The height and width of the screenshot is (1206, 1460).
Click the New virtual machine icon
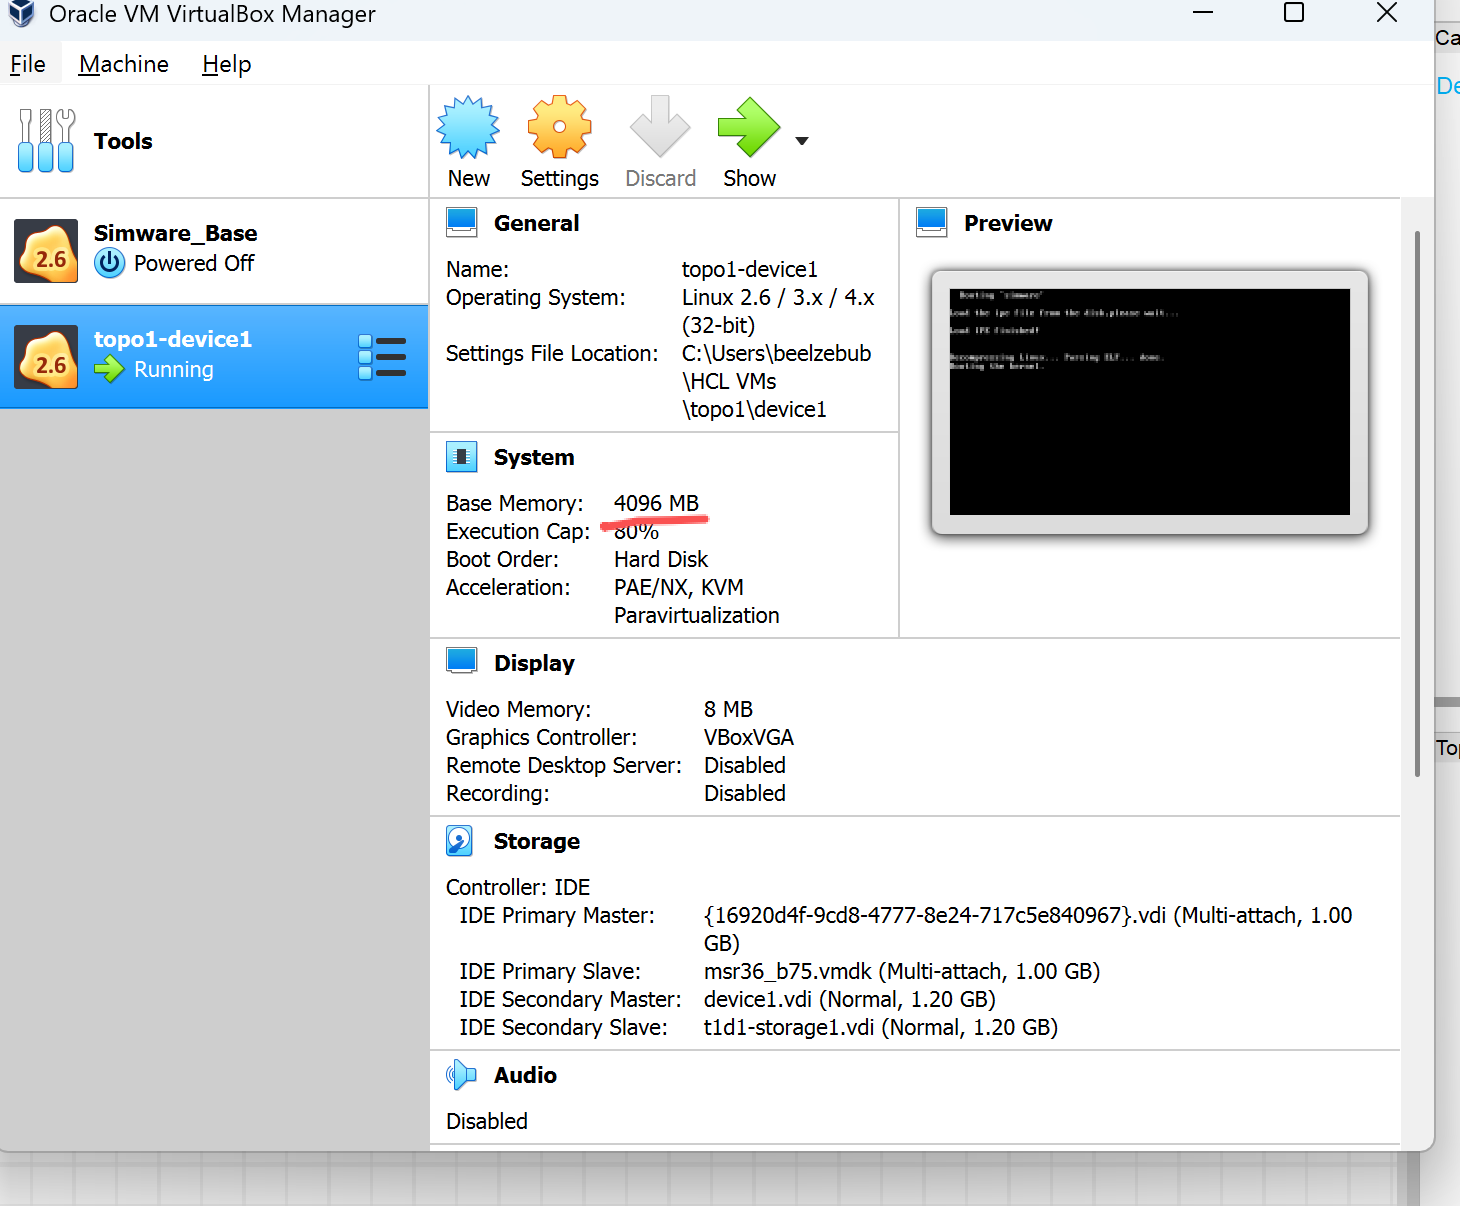click(x=468, y=128)
